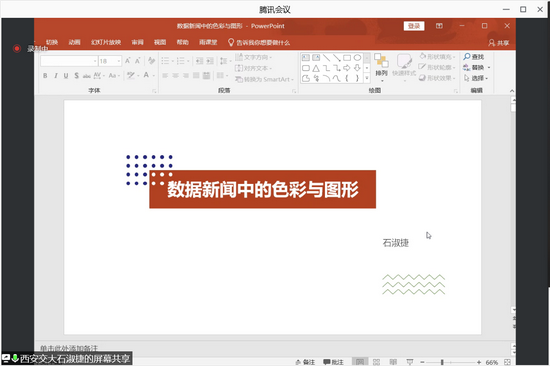Select the arrow line shape

(337, 58)
